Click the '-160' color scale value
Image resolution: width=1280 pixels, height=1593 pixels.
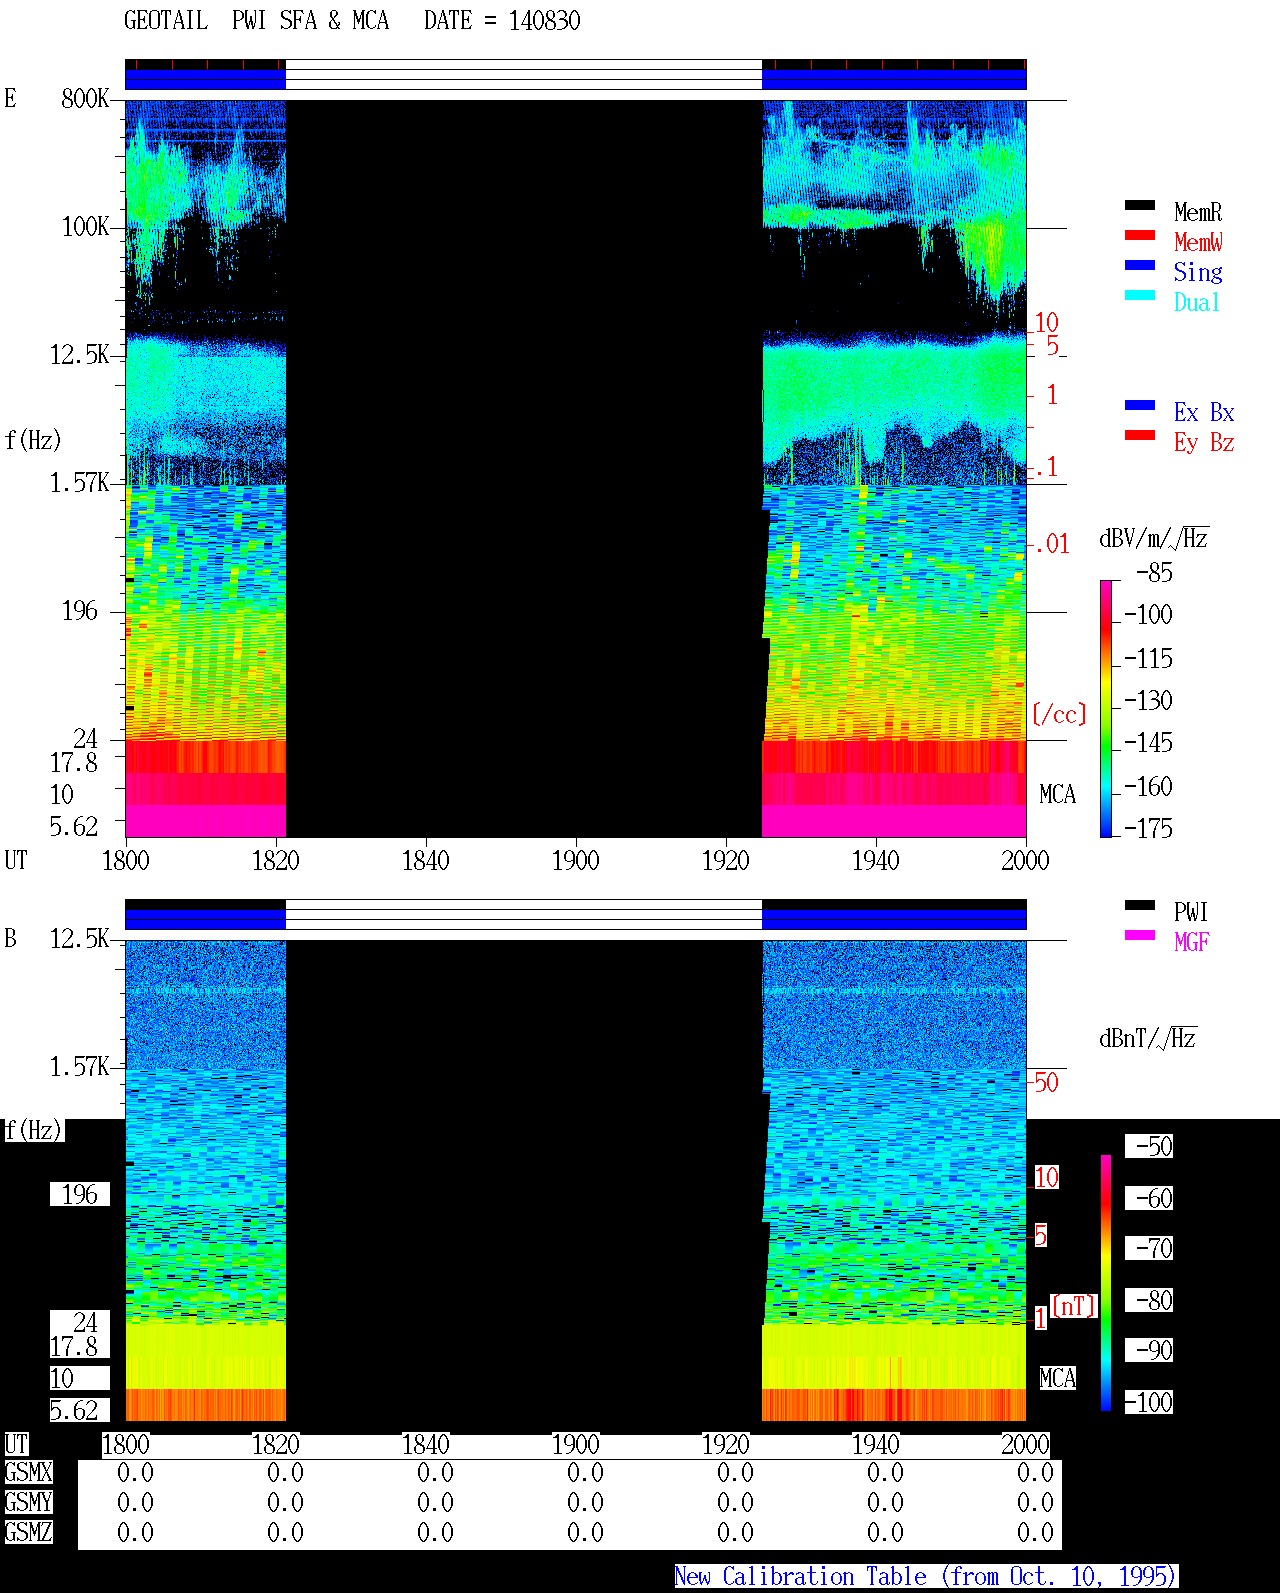click(1148, 787)
